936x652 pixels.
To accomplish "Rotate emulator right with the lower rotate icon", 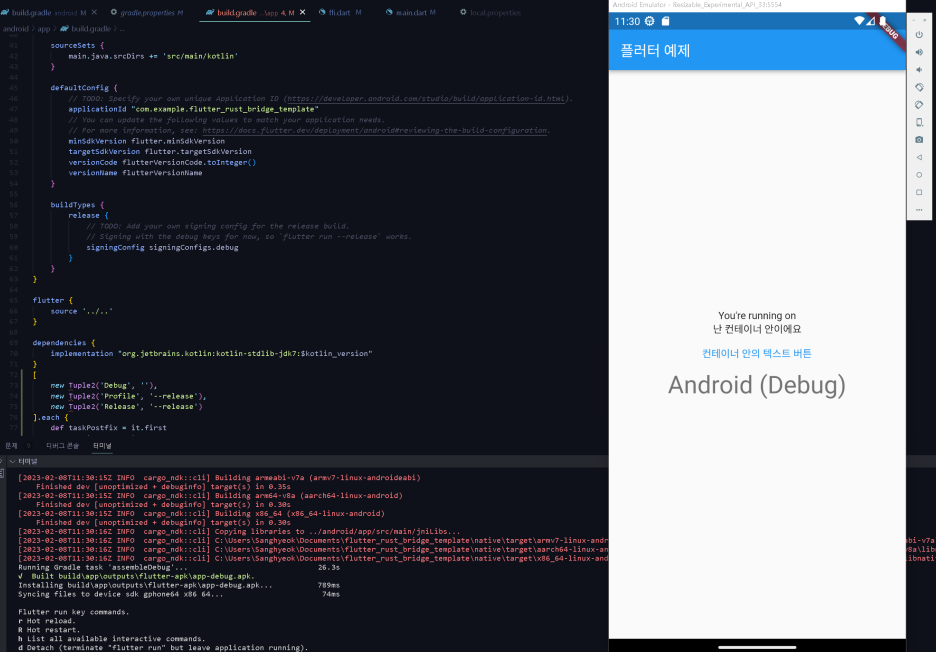I will 919,104.
